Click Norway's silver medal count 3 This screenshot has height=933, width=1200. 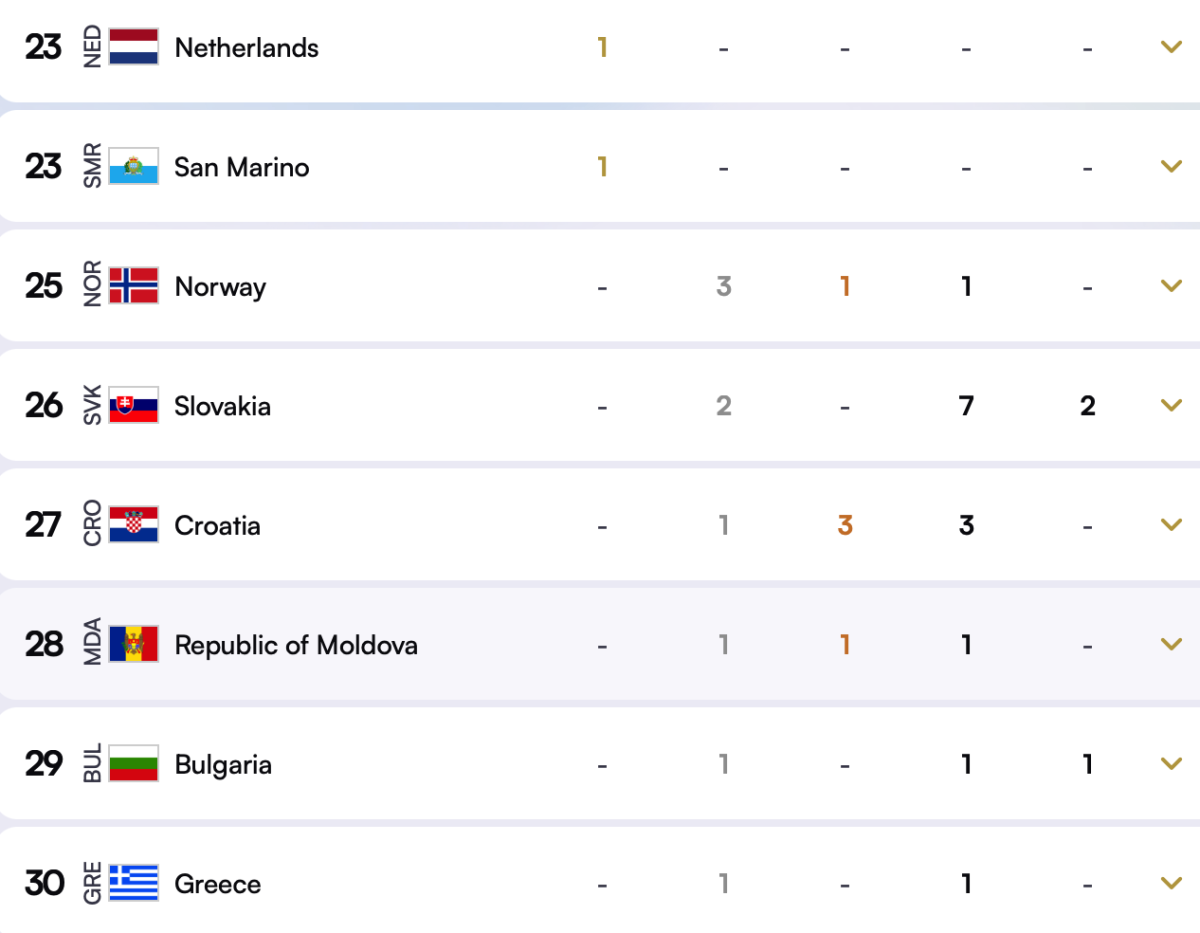[x=724, y=287]
